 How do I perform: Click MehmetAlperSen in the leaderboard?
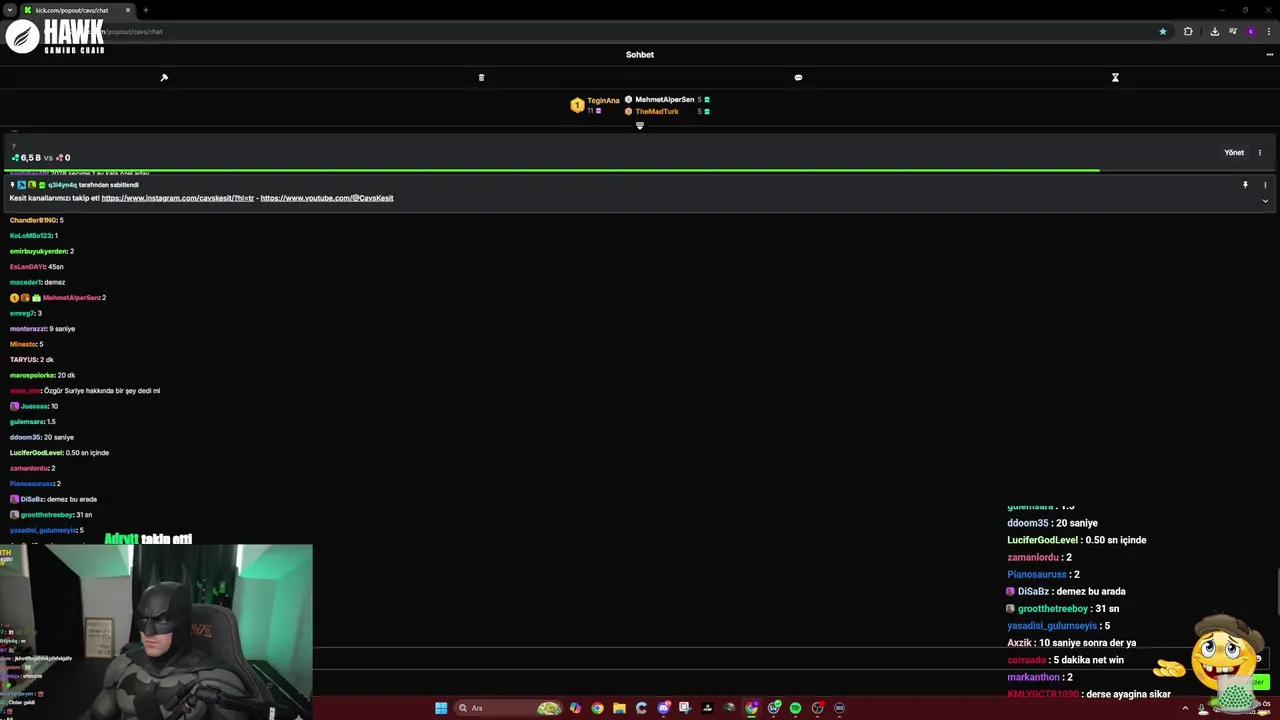(x=664, y=99)
